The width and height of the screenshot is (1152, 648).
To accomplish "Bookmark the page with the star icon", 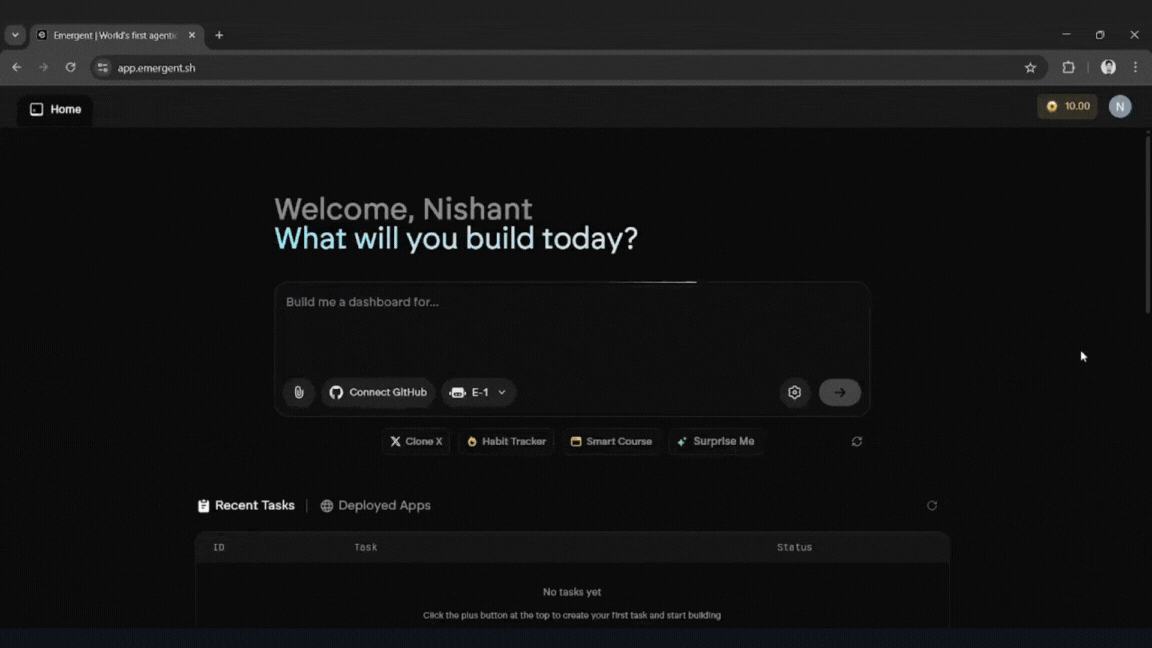I will 1030,67.
